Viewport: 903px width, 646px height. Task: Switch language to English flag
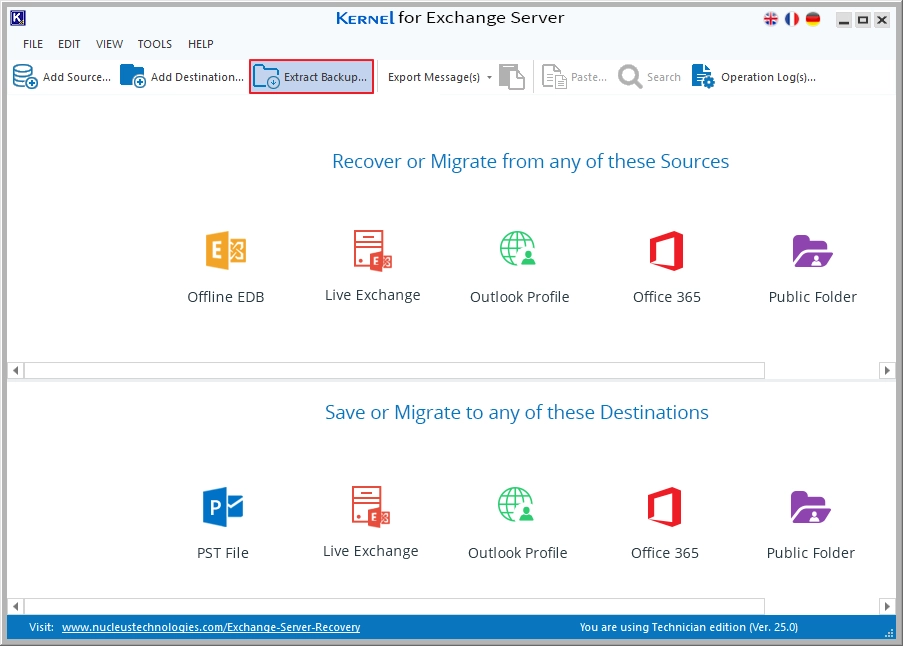(771, 19)
